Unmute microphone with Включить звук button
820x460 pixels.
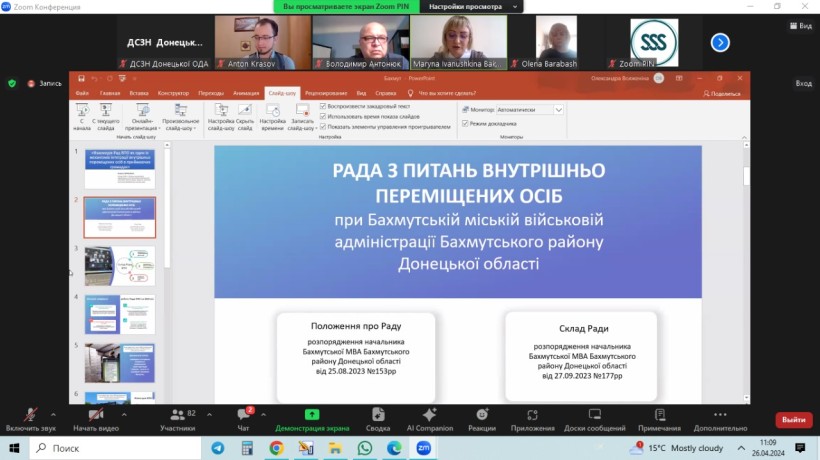click(29, 416)
